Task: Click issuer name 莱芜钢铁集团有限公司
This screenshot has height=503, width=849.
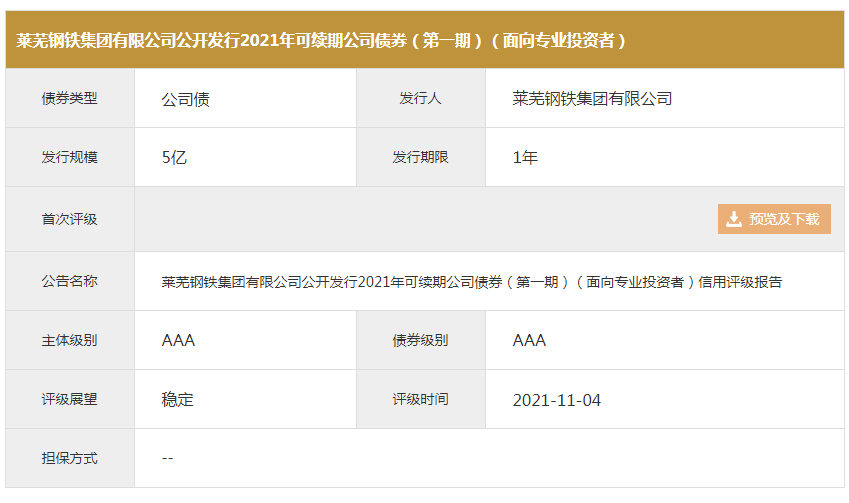Action: point(592,99)
